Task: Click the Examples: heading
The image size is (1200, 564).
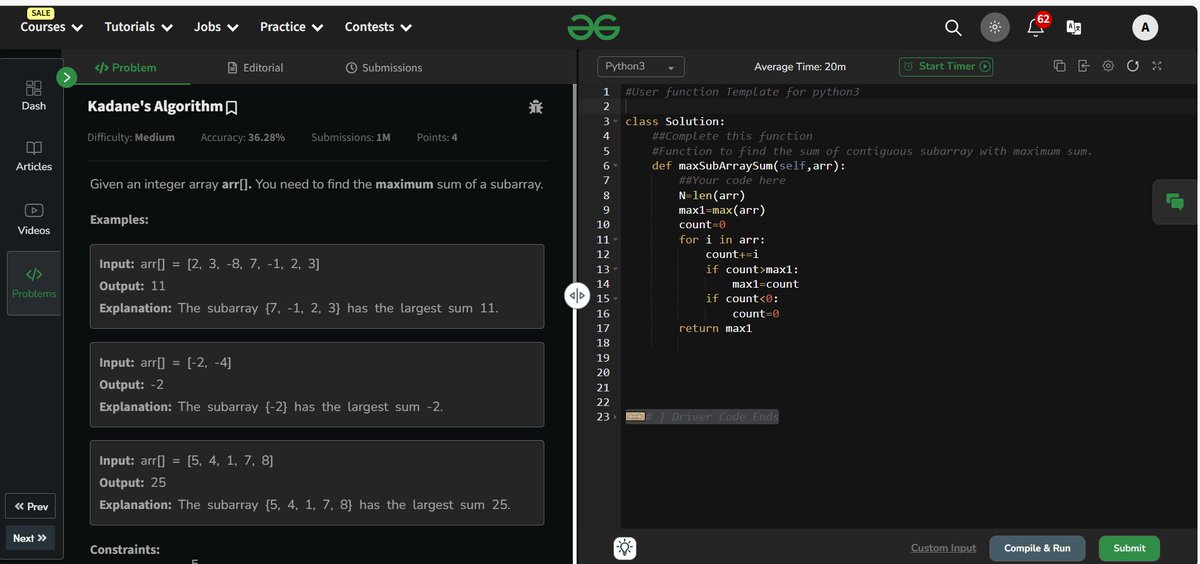Action: (x=119, y=219)
